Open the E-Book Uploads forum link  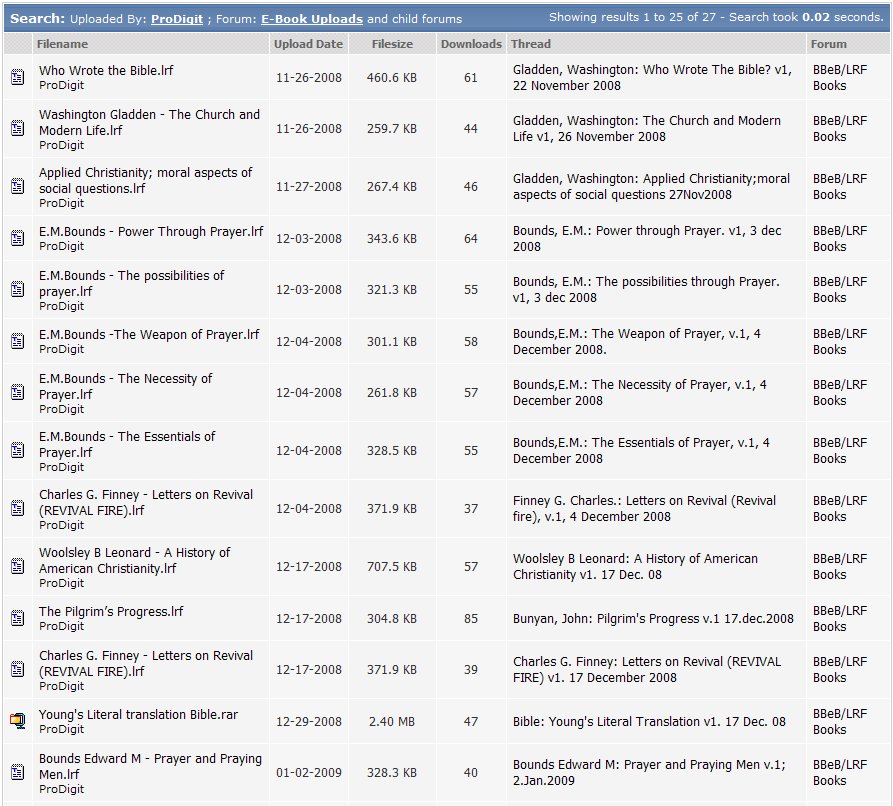pos(312,19)
